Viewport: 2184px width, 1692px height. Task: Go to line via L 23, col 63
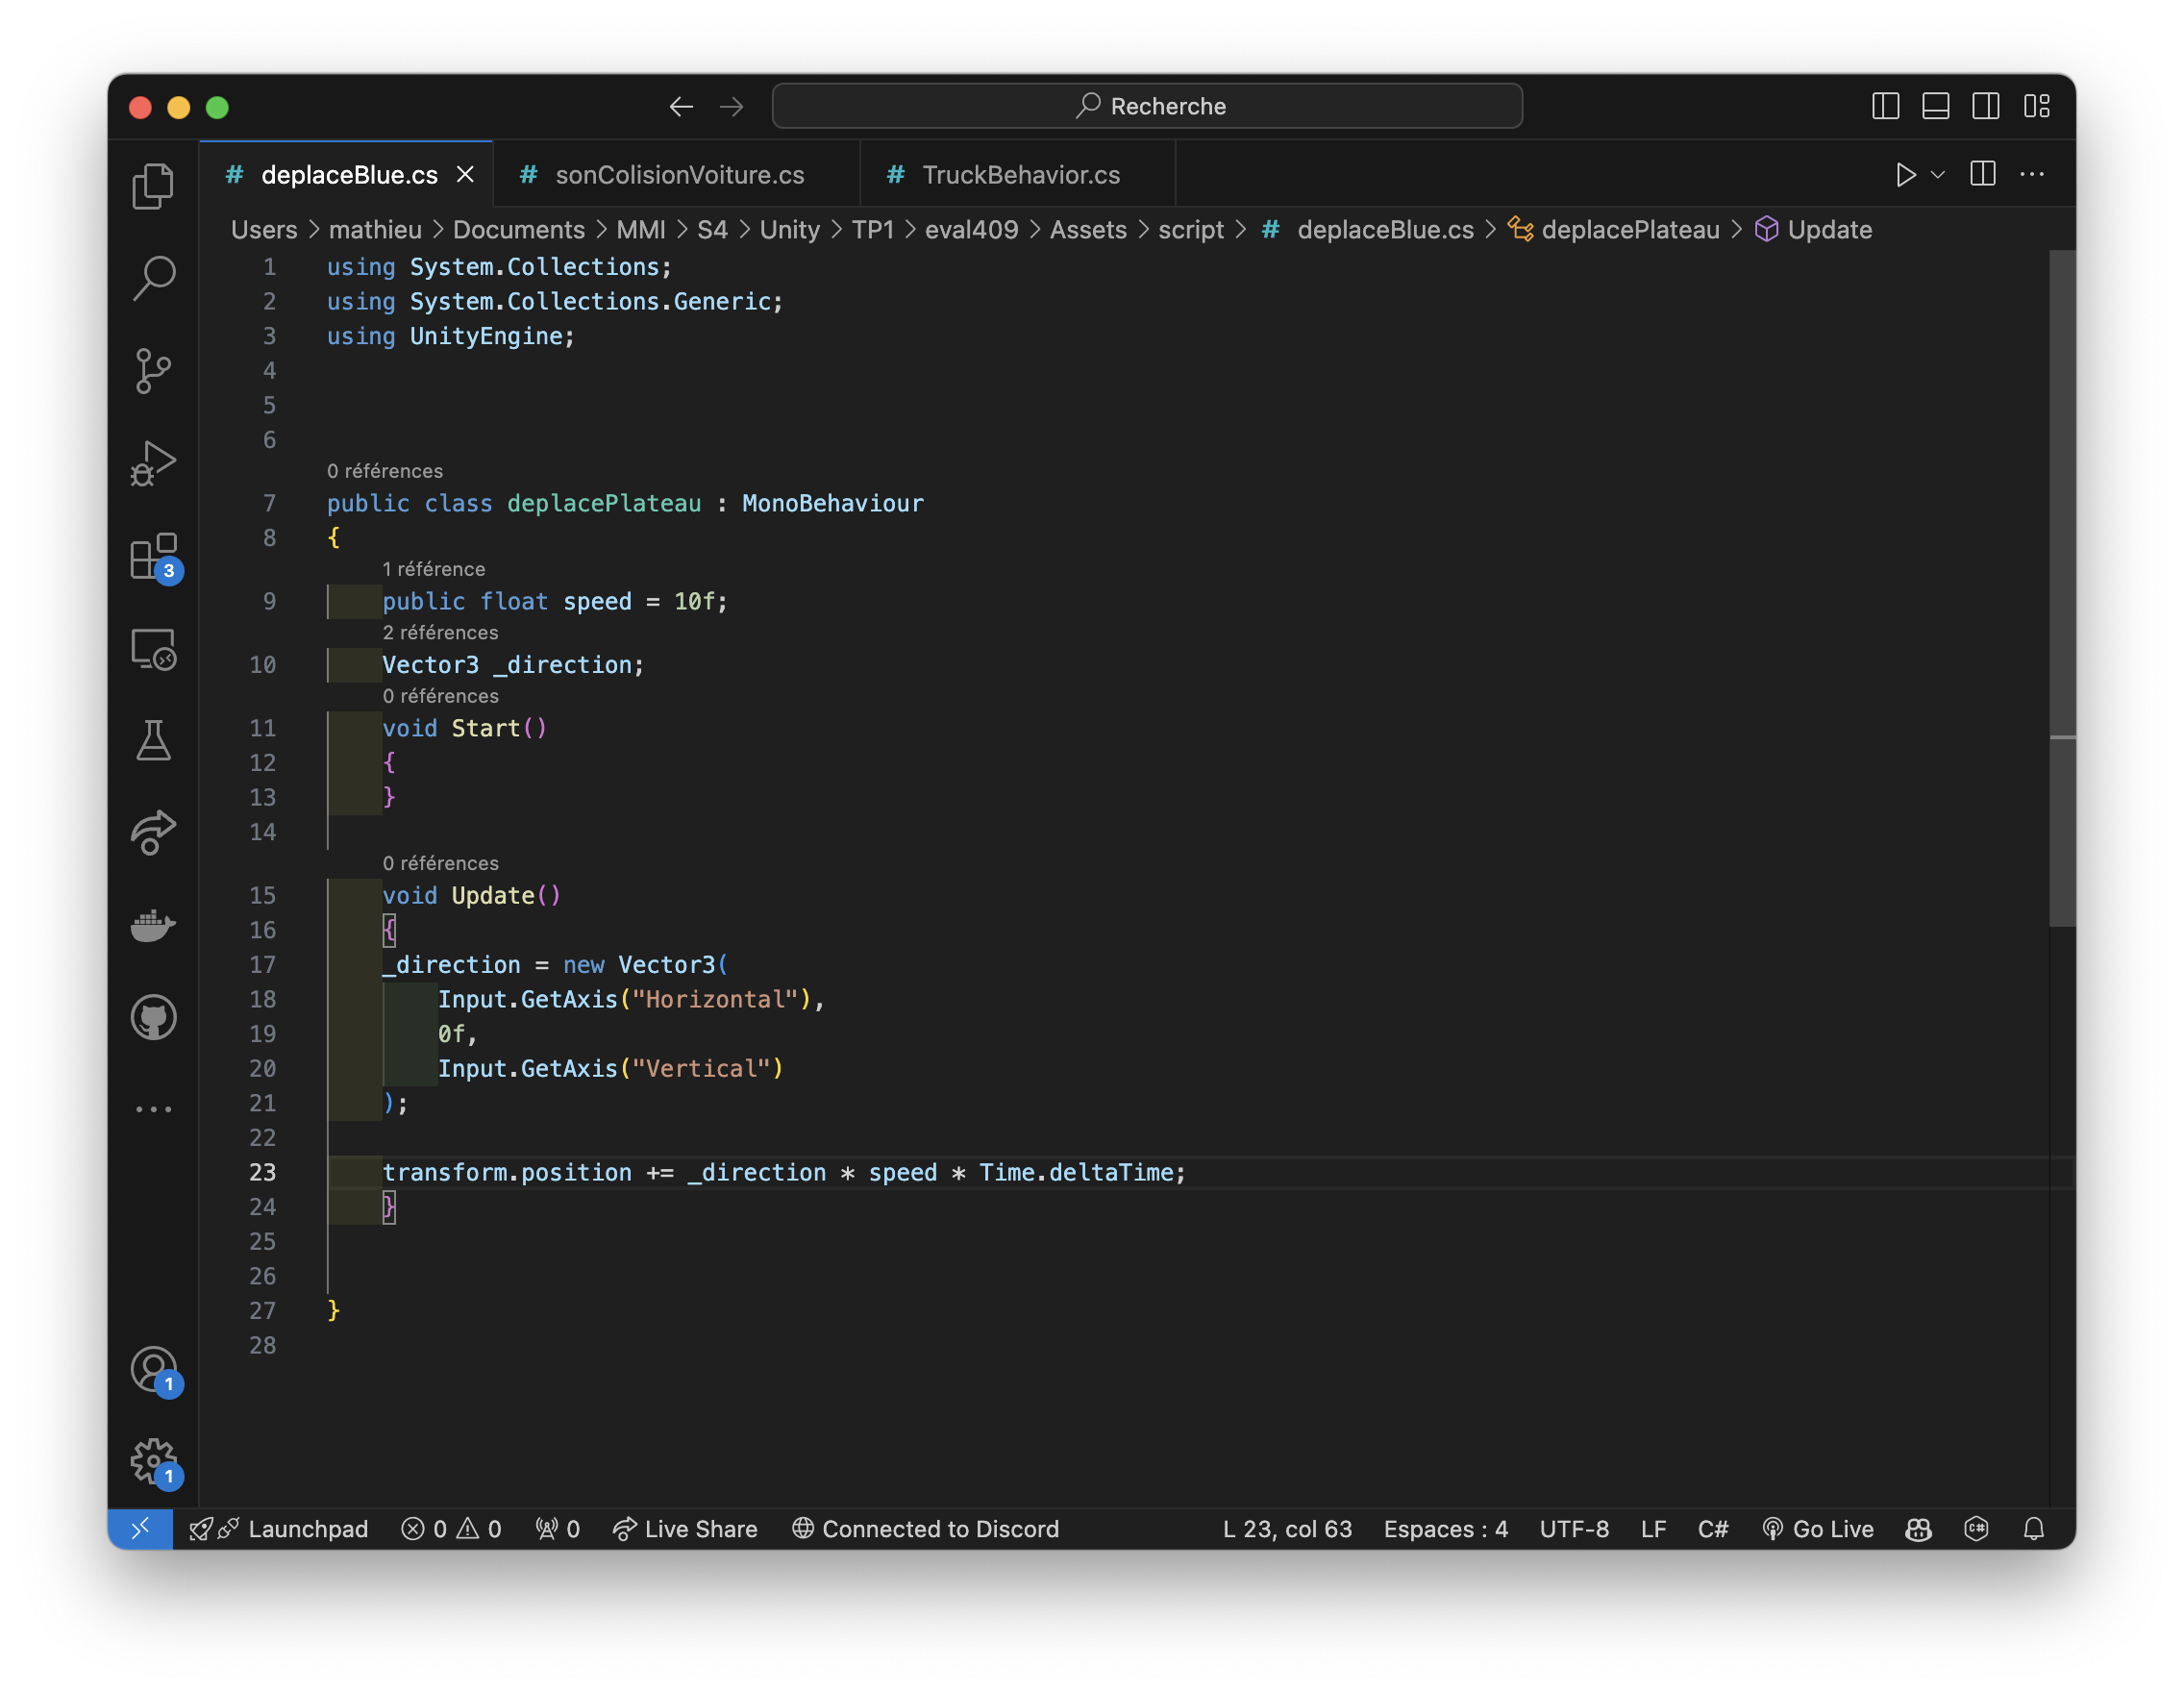(x=1287, y=1529)
